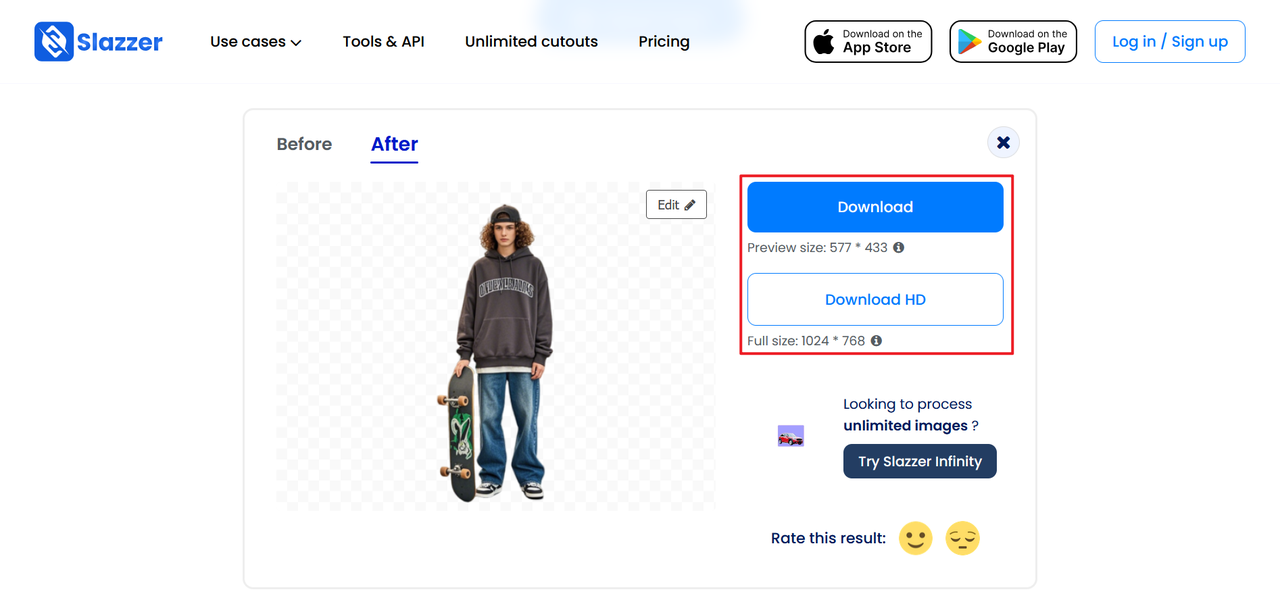
Task: Click Try Slazzer Infinity button
Action: click(920, 461)
